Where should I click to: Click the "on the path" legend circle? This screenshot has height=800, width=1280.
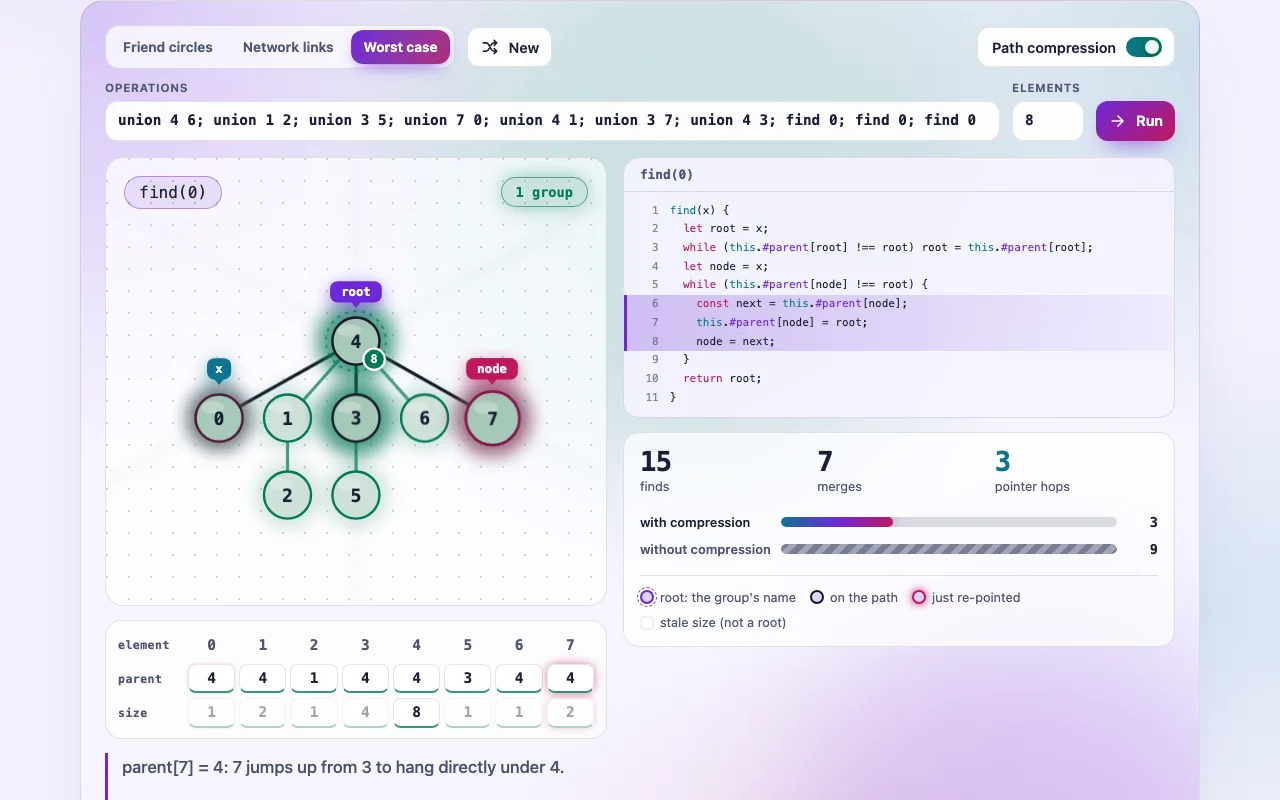point(817,597)
